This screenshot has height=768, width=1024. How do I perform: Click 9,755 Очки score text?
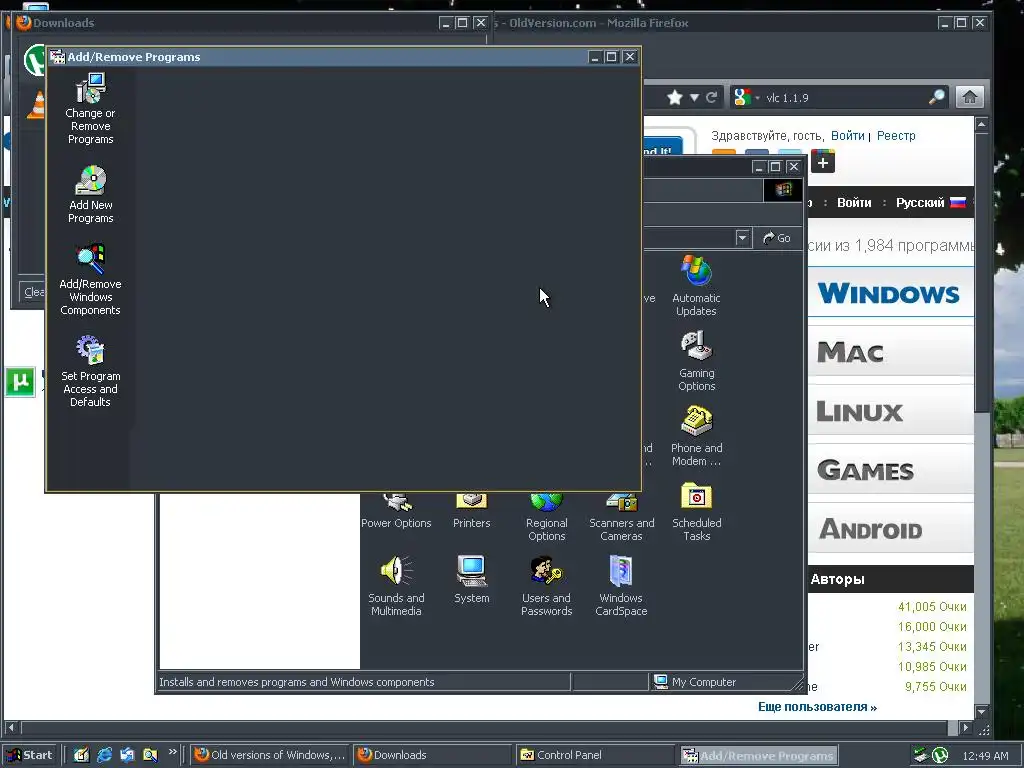[935, 687]
